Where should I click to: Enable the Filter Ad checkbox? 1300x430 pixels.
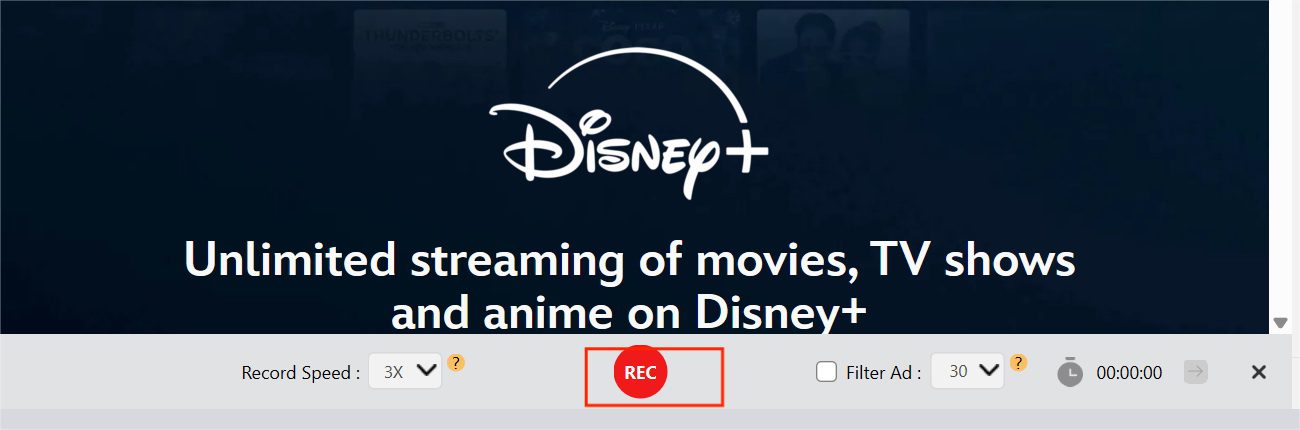point(827,372)
